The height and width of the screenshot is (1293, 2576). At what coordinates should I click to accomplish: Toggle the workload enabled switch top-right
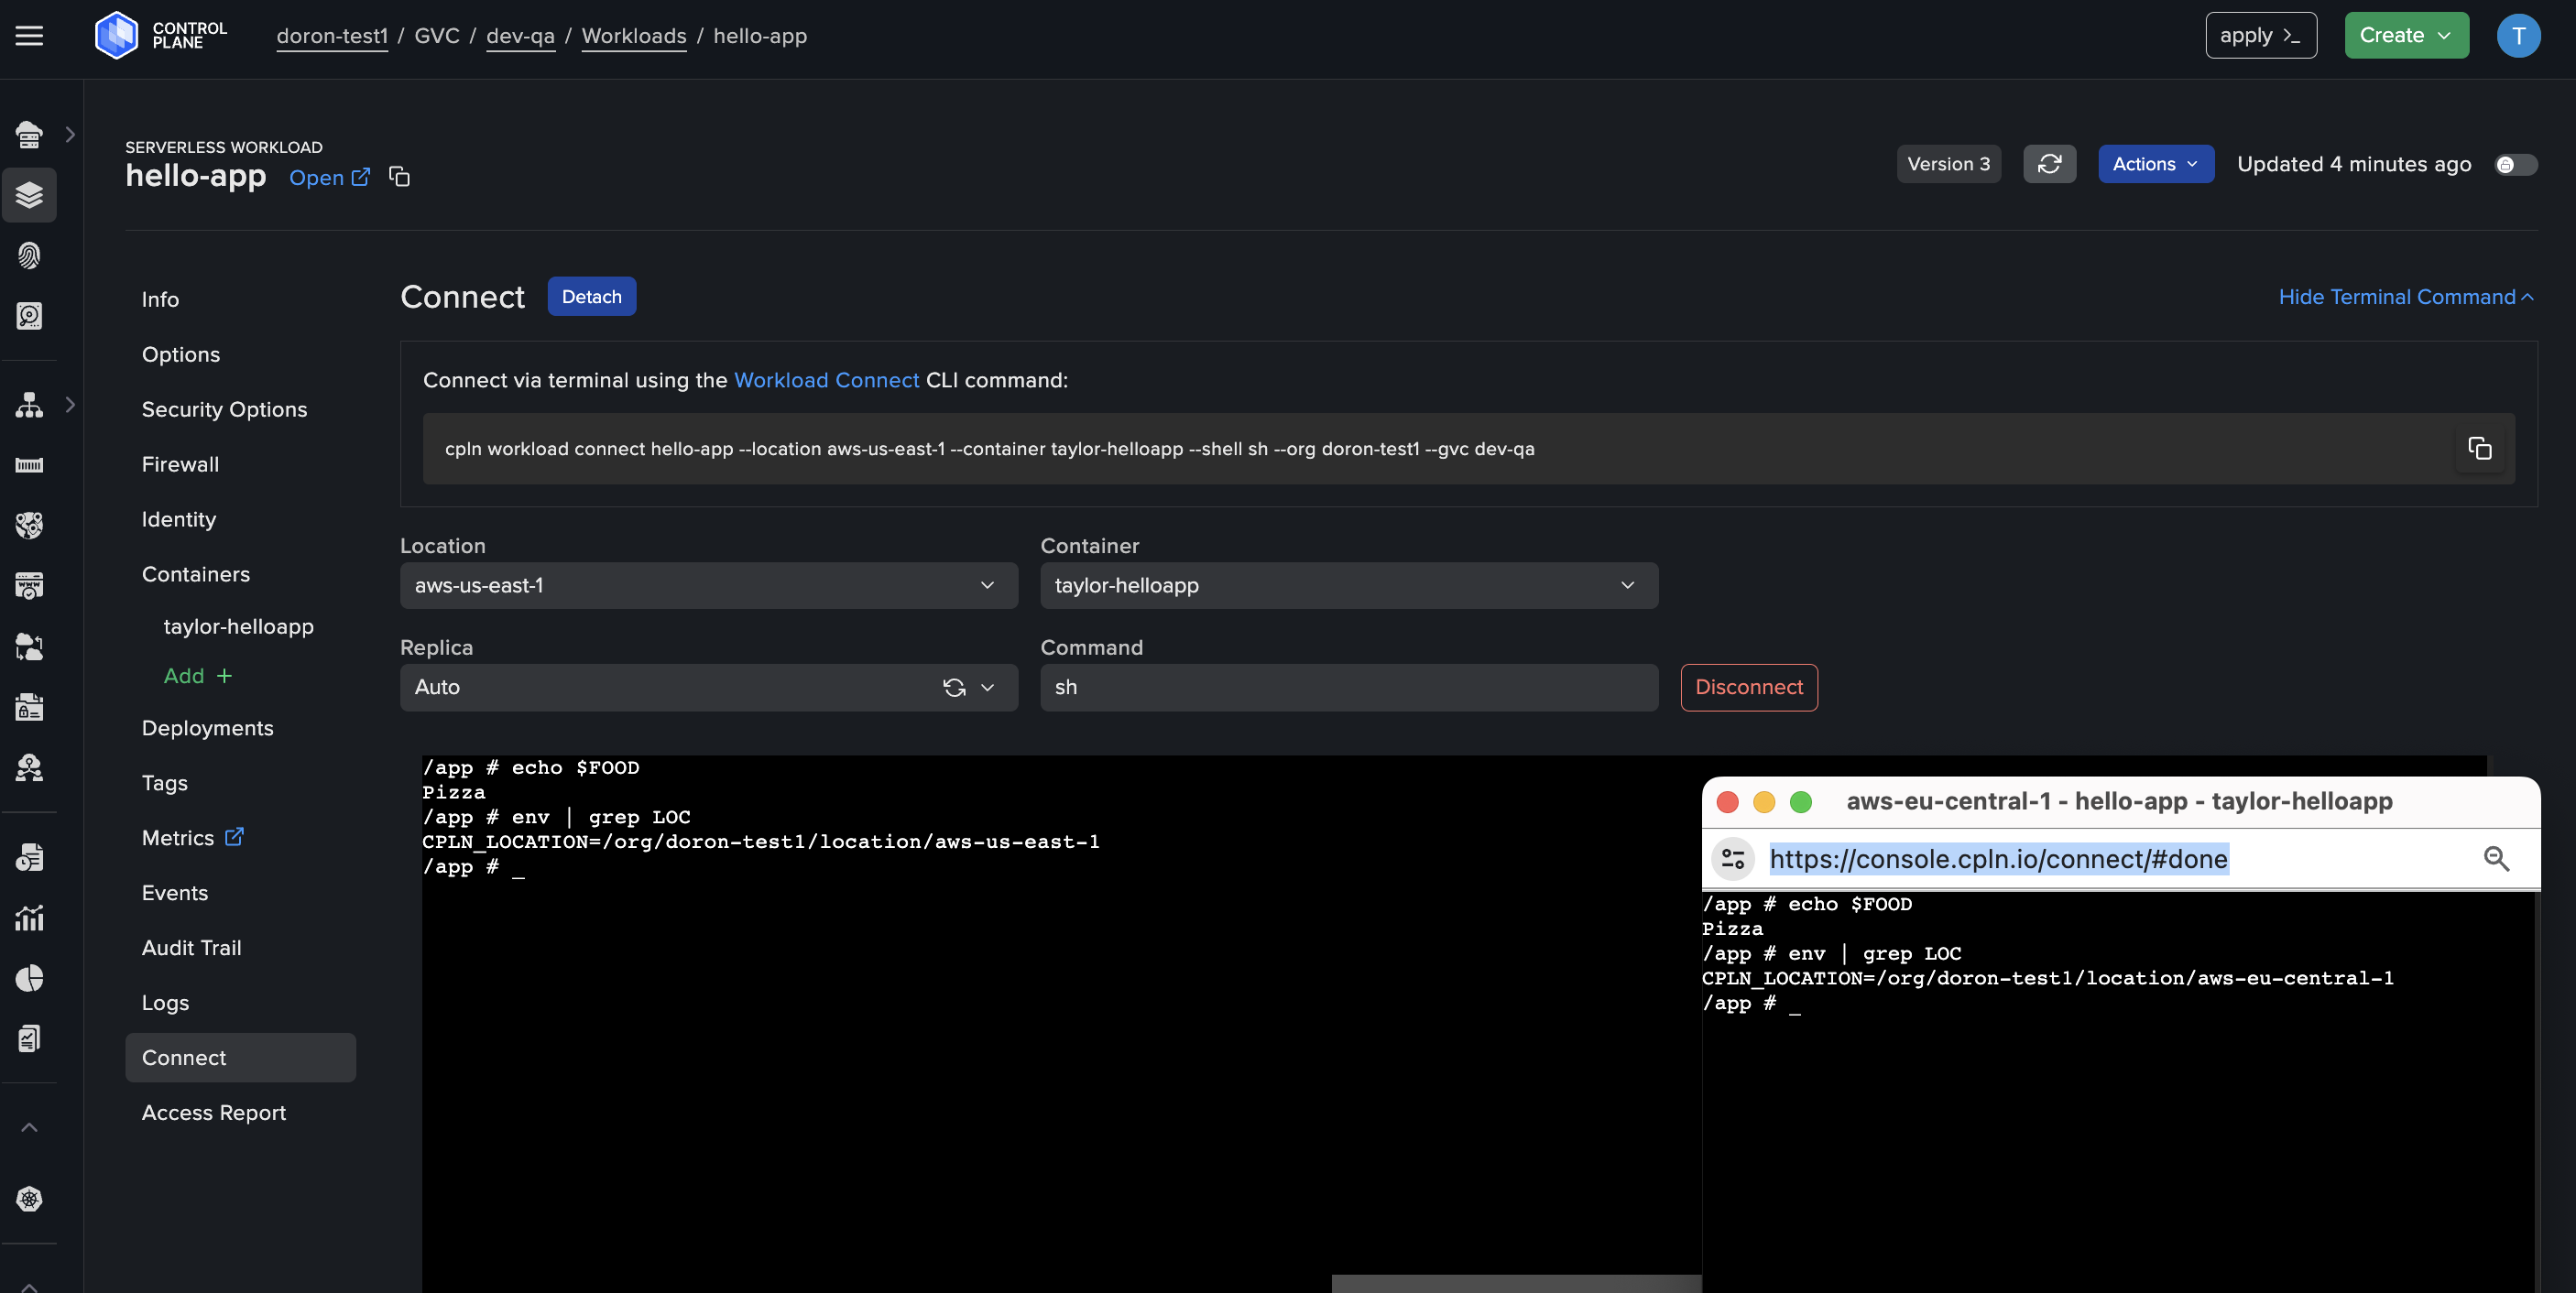pos(2514,165)
